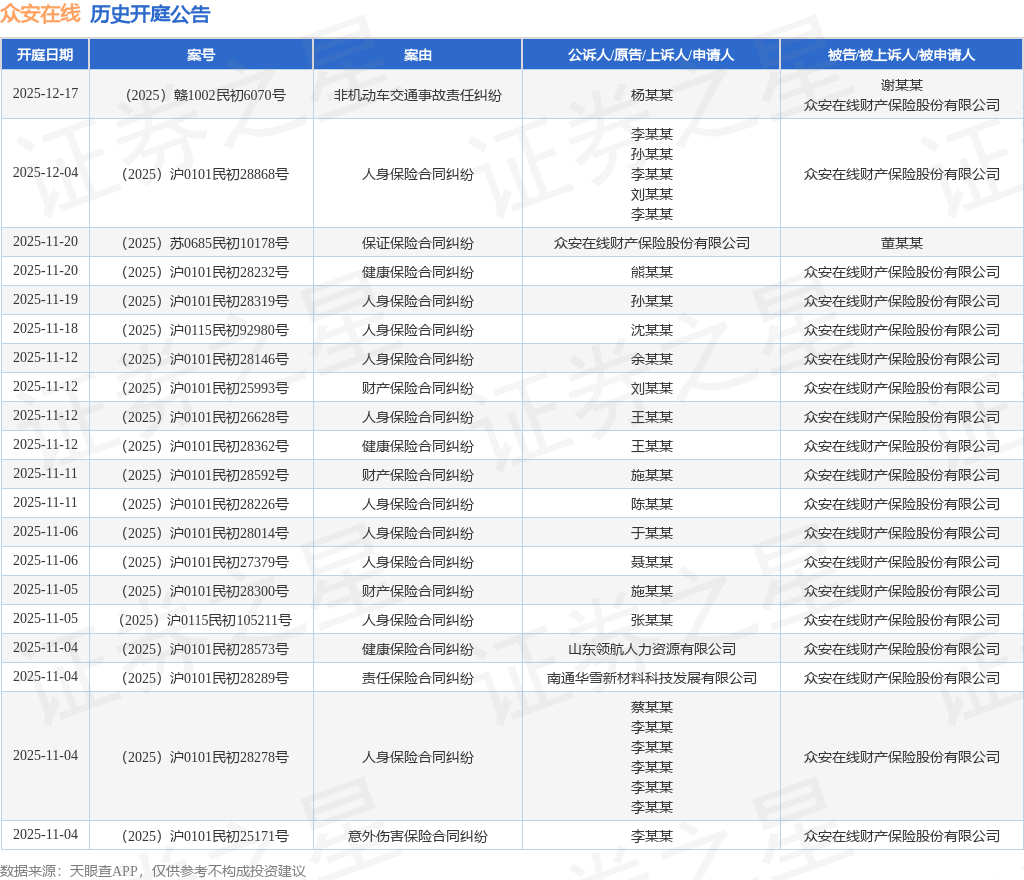The height and width of the screenshot is (880, 1024).
Task: Click the 被告/被上诉人/被申请人 column header
Action: [x=901, y=55]
